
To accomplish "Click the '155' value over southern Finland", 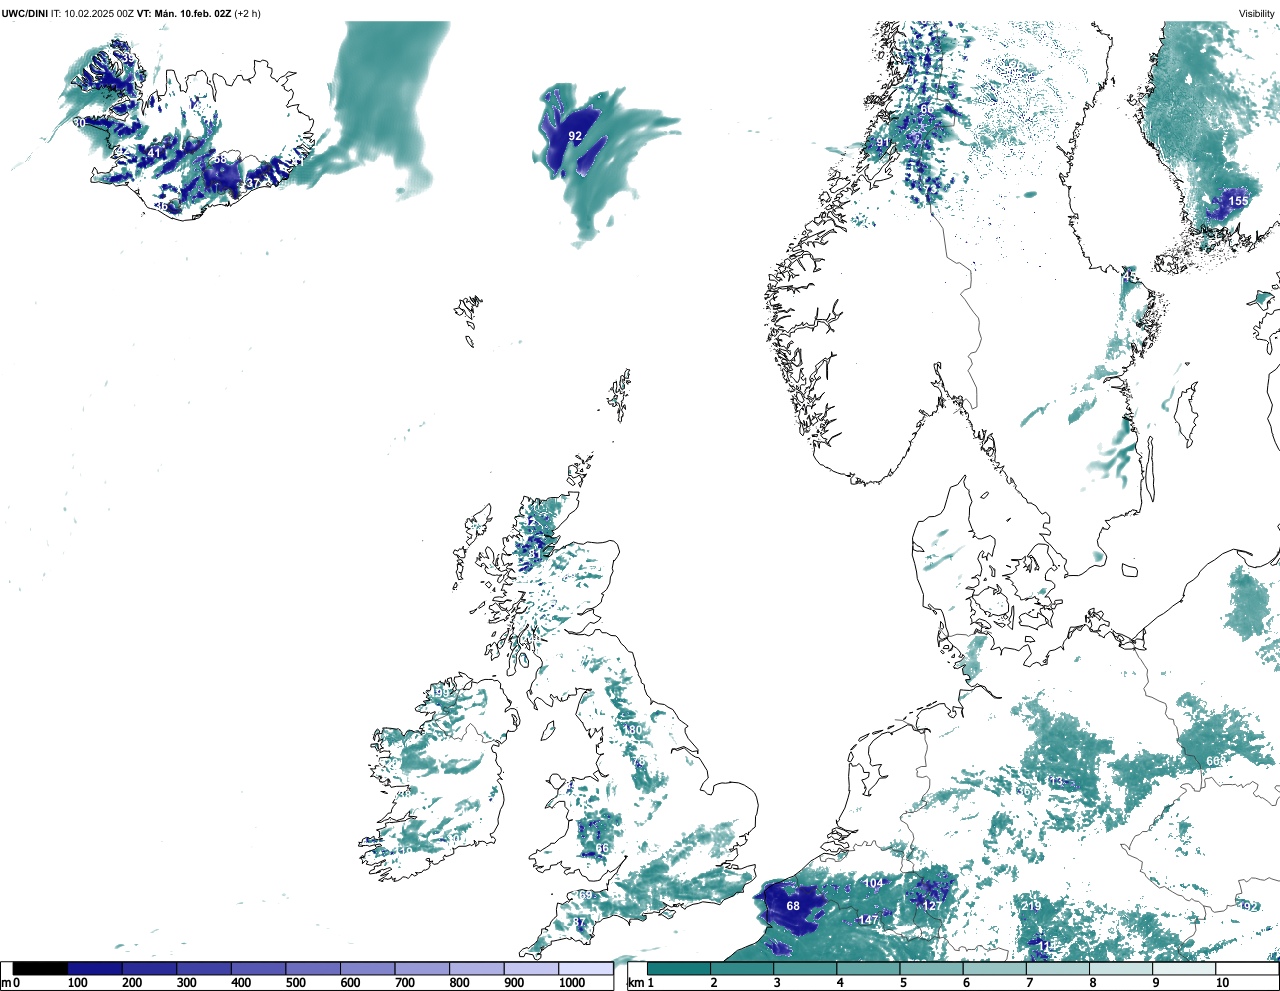I will (x=1238, y=201).
